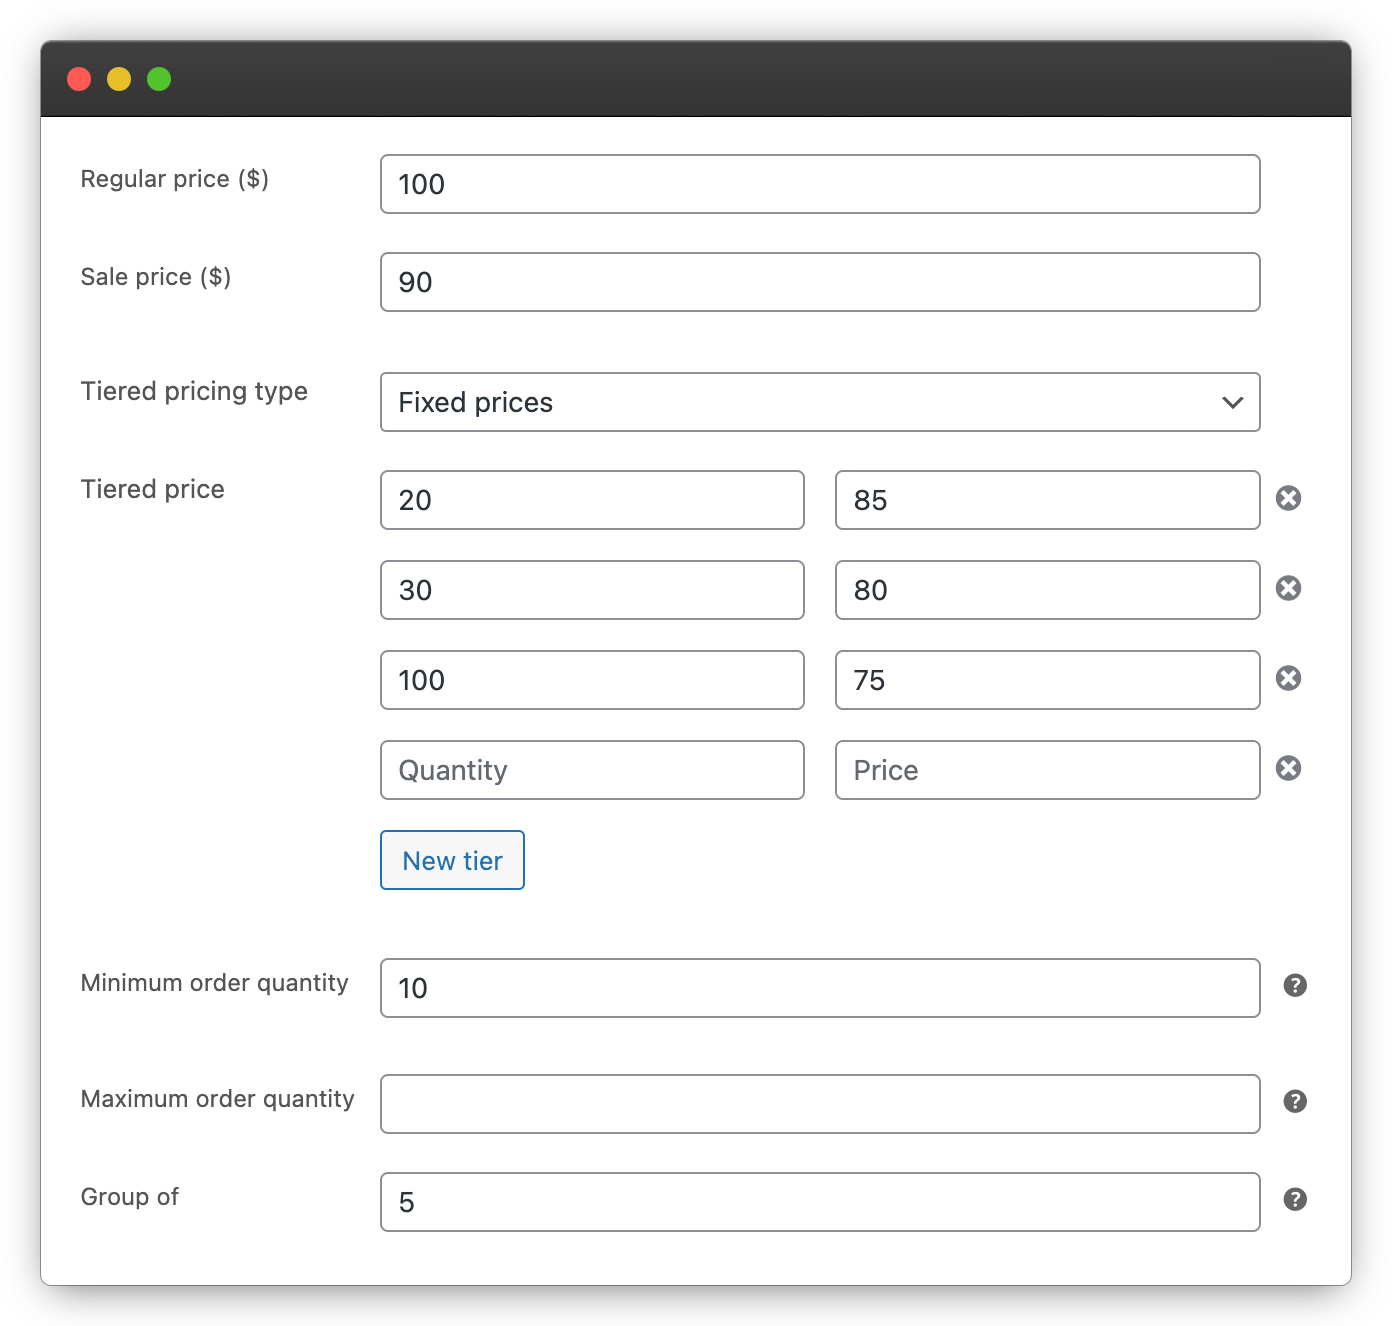
Task: Click the tier price field showing 85
Action: (x=1046, y=500)
